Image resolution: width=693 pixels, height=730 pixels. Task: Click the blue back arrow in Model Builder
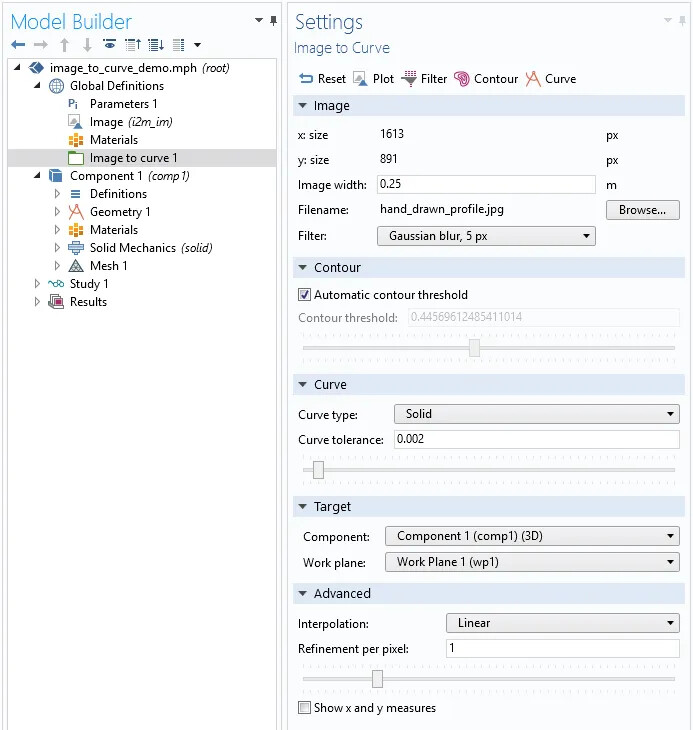click(18, 45)
